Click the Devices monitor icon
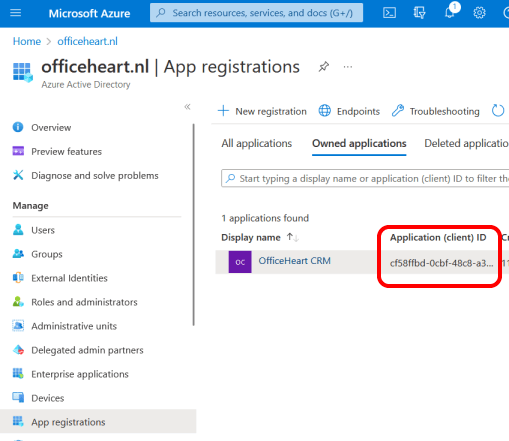This screenshot has width=509, height=441. pyautogui.click(x=18, y=398)
